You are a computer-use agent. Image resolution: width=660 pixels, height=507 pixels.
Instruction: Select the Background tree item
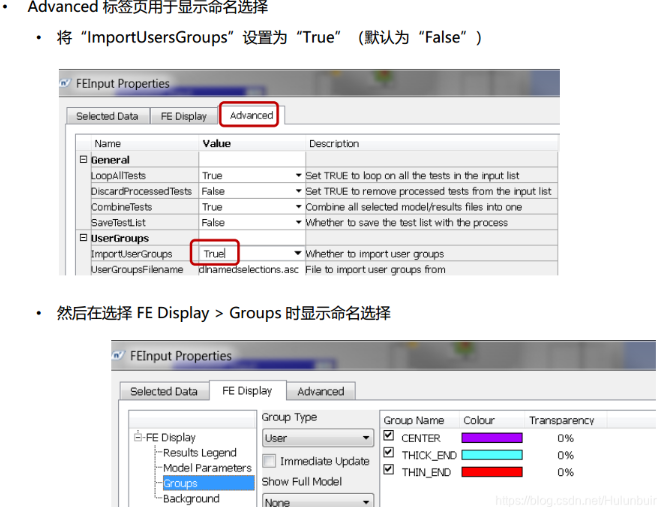tap(191, 498)
